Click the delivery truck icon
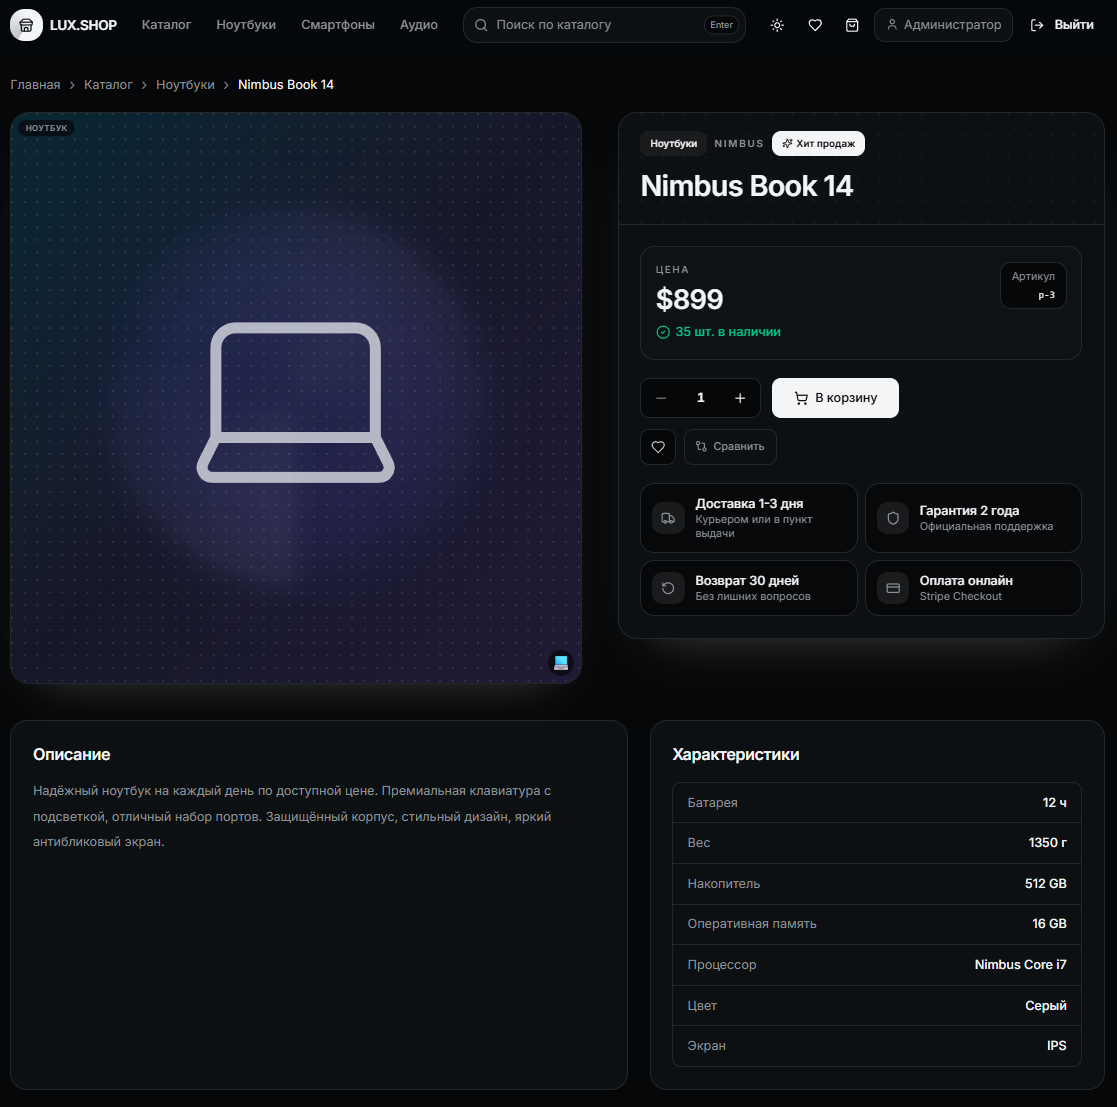 668,518
